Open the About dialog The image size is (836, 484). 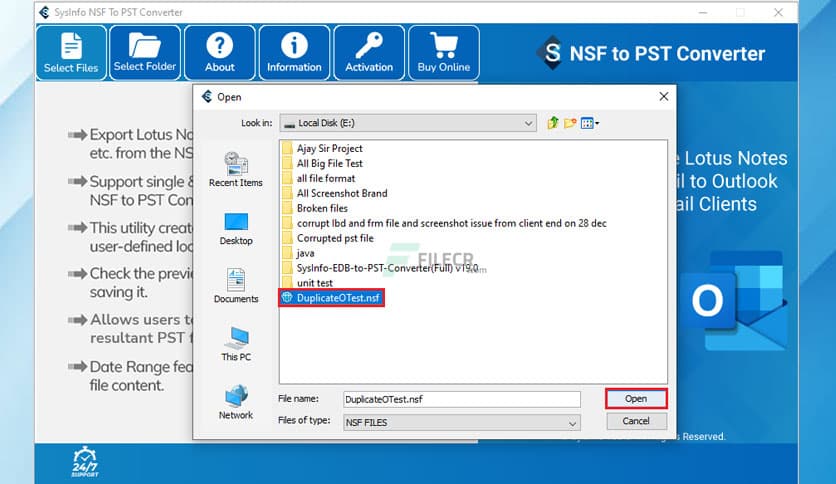[x=220, y=53]
